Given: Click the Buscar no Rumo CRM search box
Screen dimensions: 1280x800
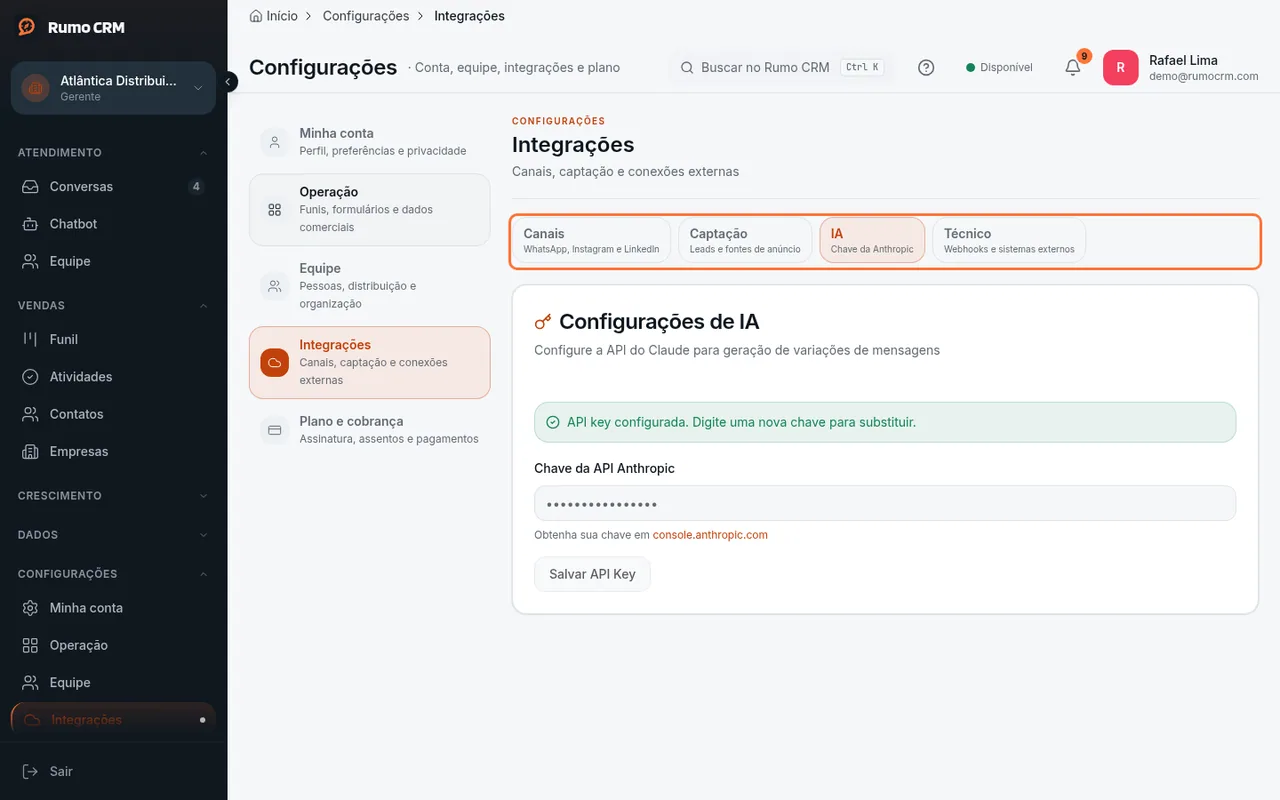Looking at the screenshot, I should tap(781, 68).
